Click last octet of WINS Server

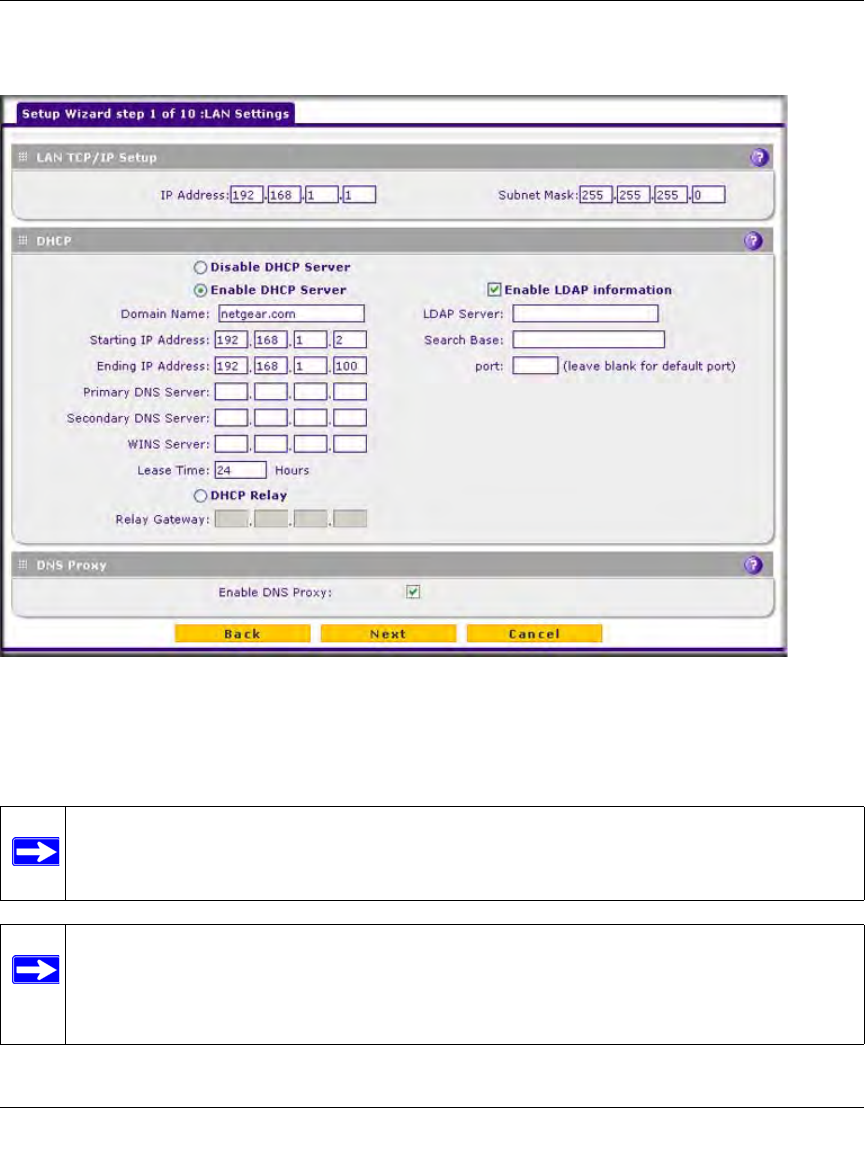coord(350,444)
